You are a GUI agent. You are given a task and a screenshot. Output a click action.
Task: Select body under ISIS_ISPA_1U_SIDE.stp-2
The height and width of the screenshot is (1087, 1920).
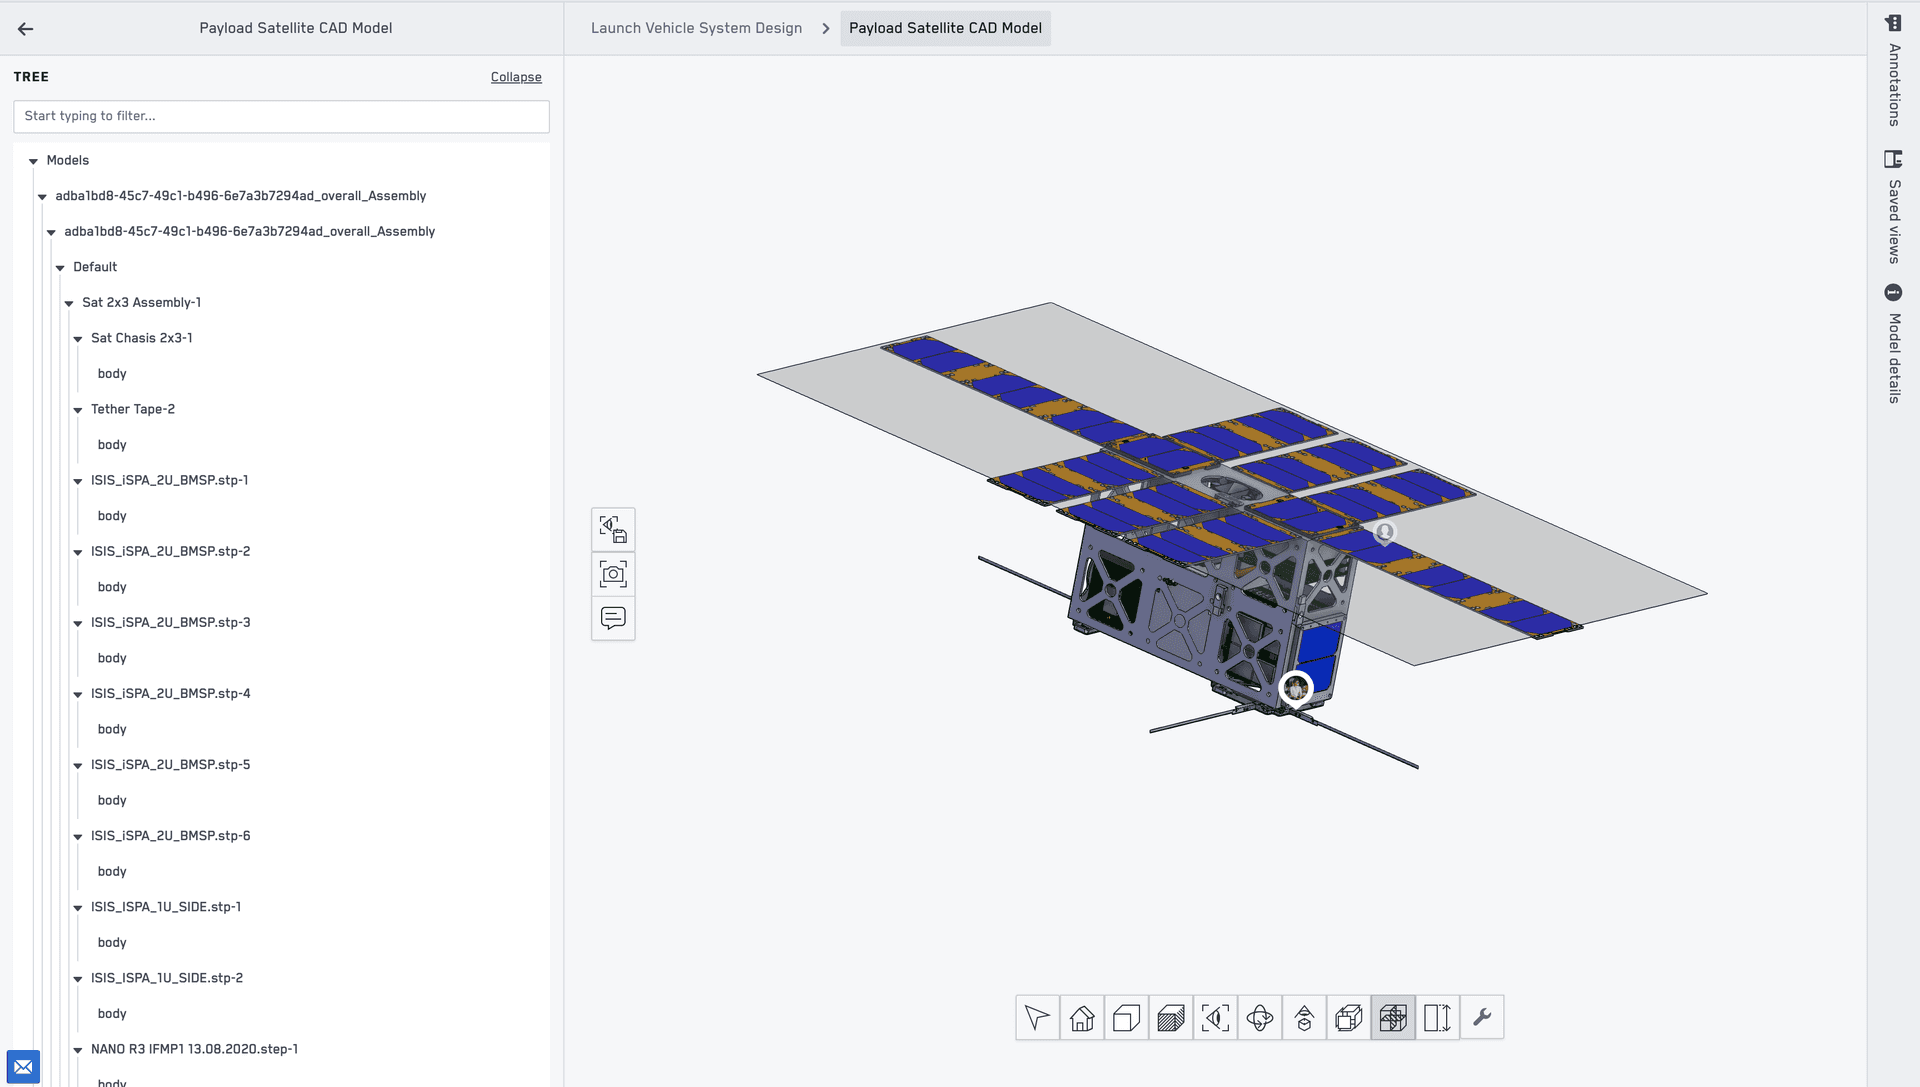click(112, 1013)
